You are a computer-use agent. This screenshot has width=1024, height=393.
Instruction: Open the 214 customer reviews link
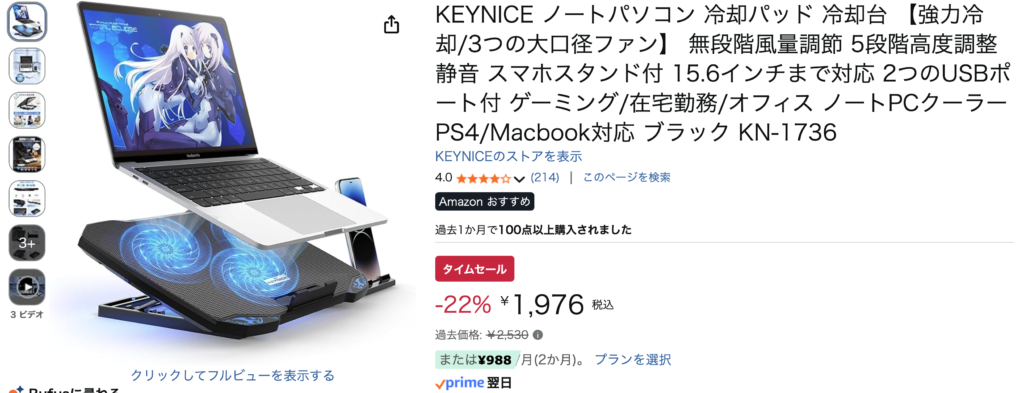click(x=545, y=177)
